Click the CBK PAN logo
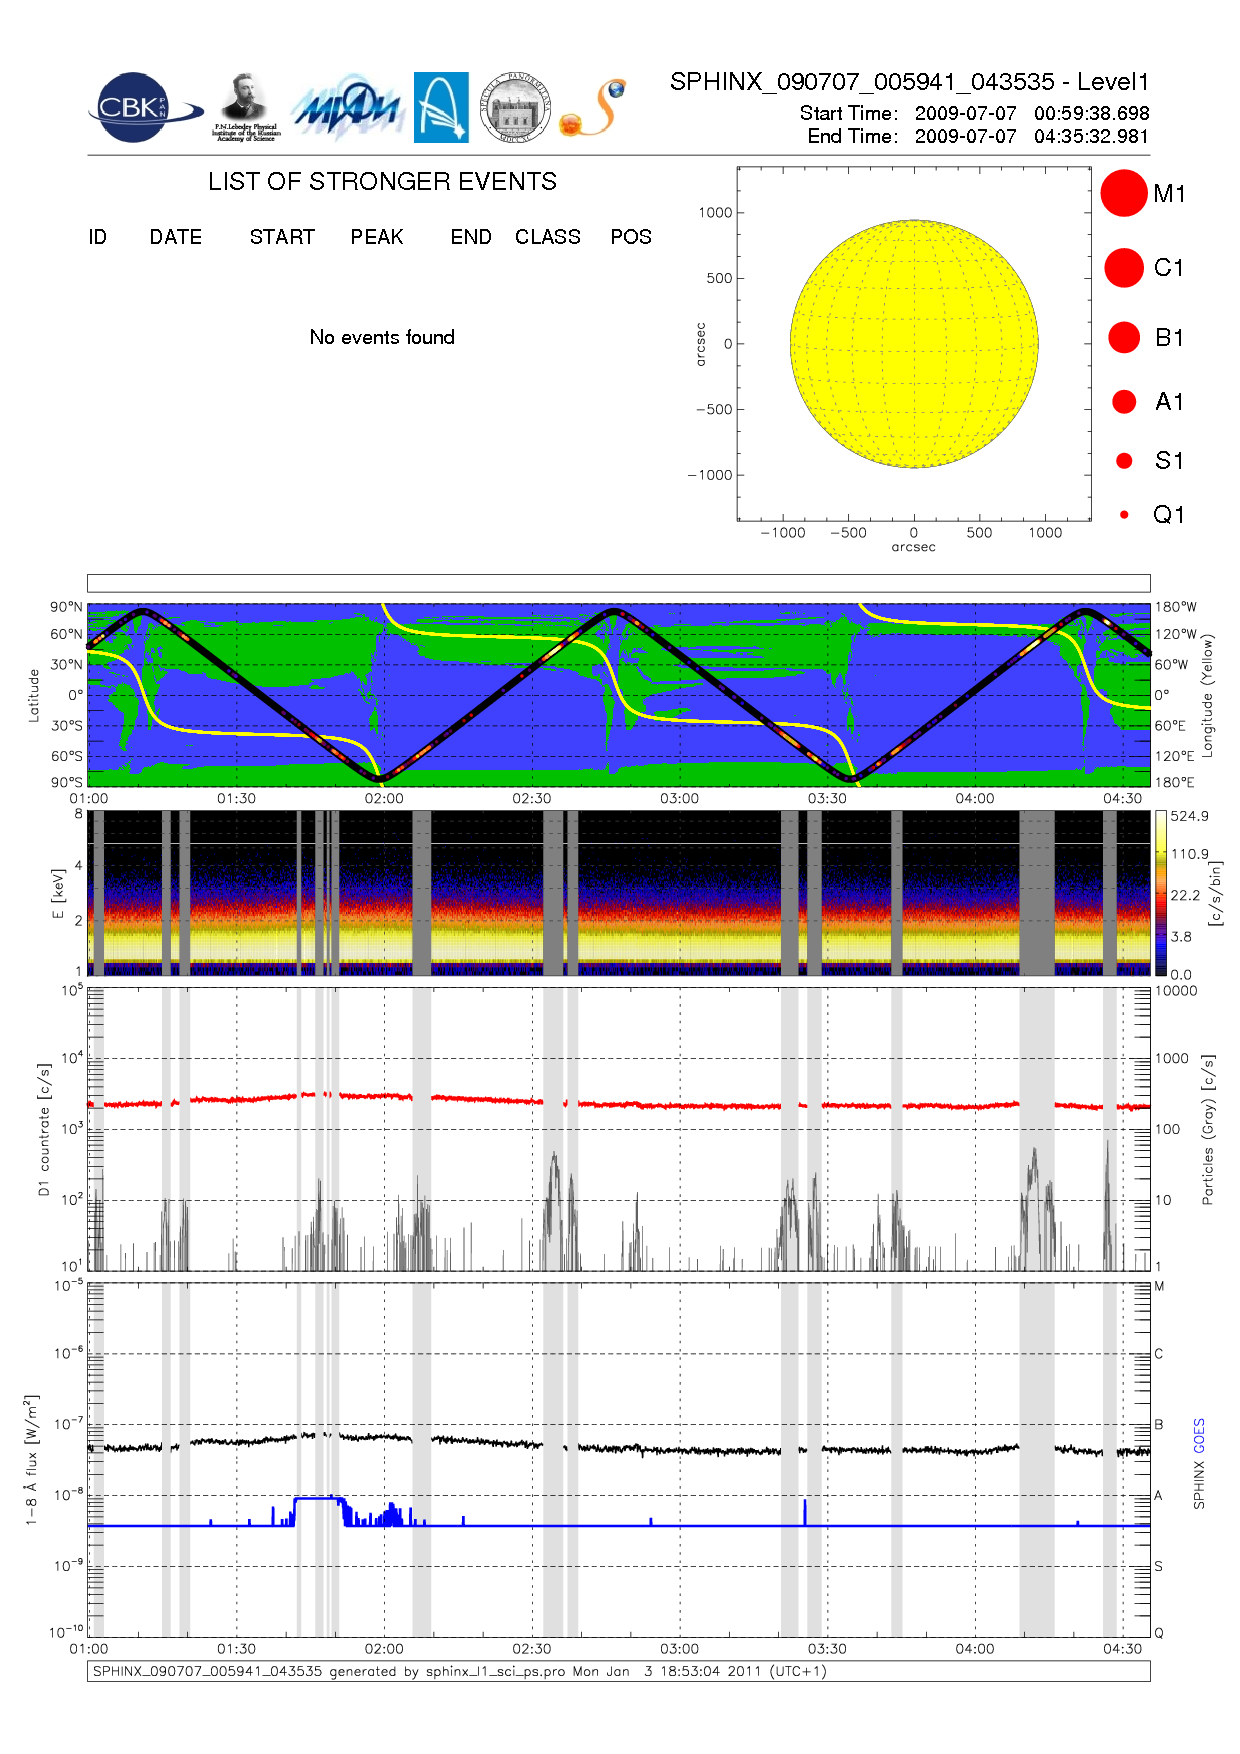 coord(140,108)
